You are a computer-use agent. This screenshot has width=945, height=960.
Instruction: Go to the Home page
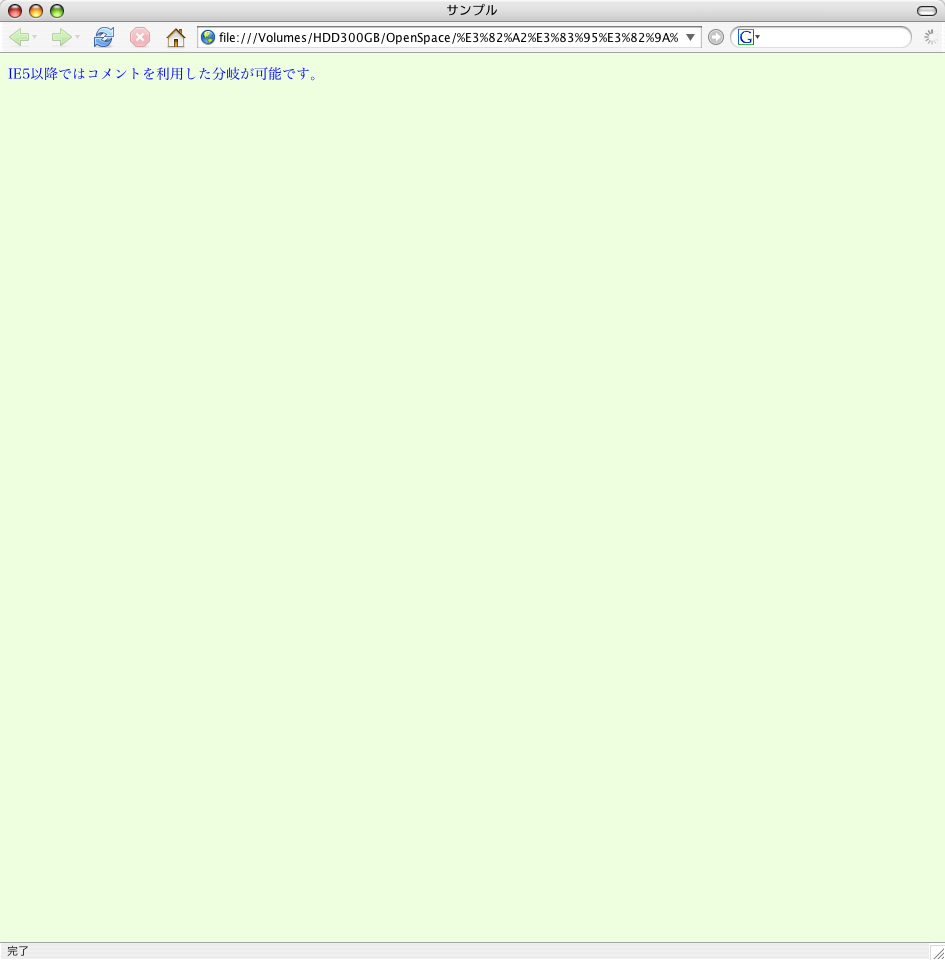click(x=176, y=37)
